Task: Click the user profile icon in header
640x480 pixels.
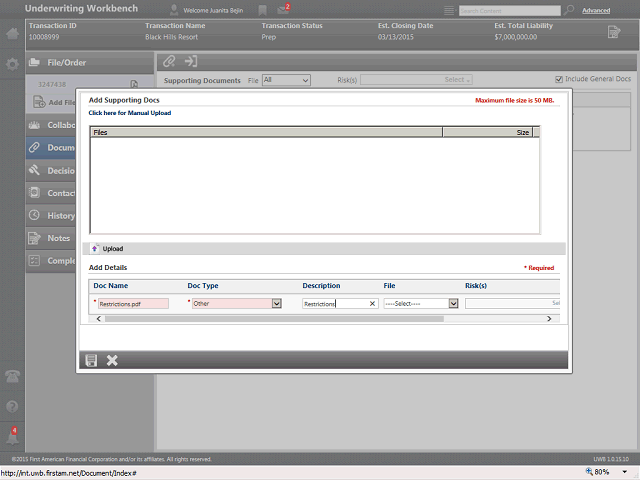Action: tap(174, 10)
